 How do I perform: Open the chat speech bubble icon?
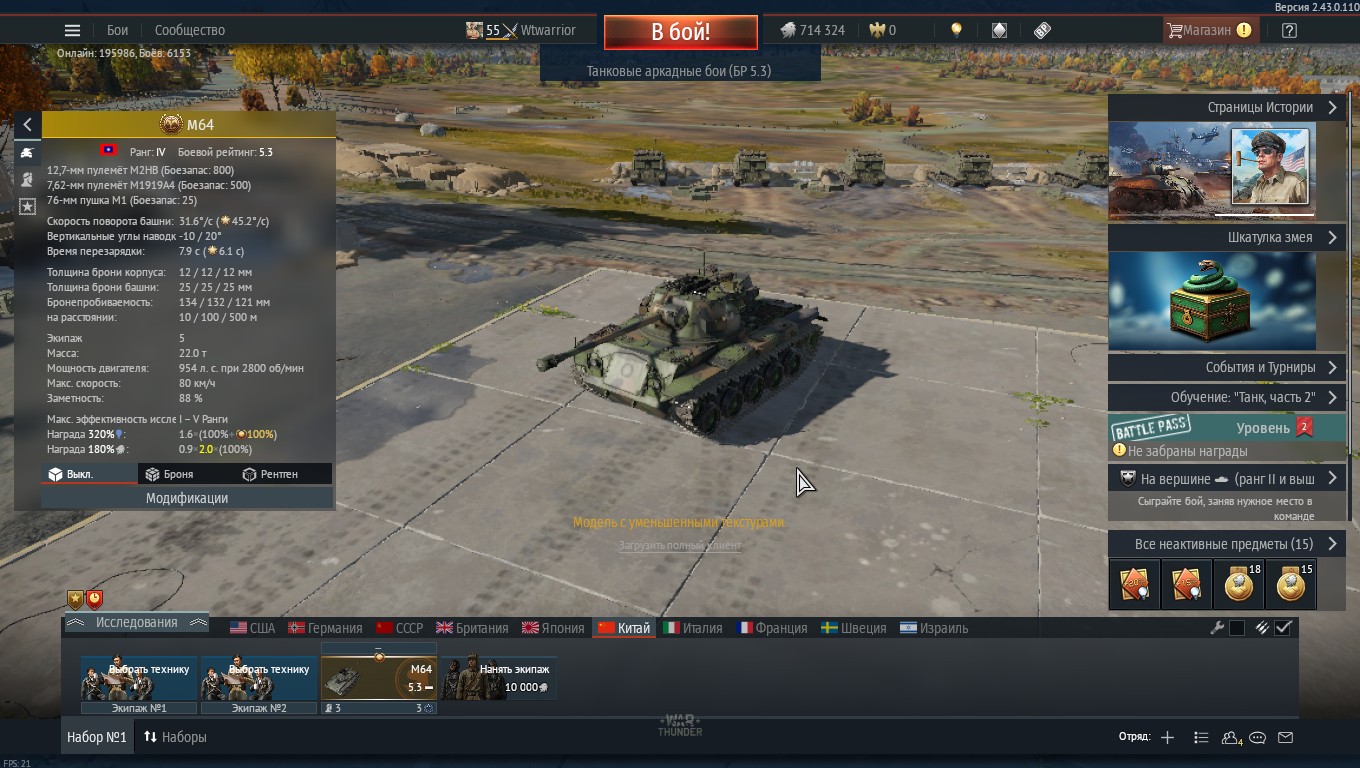(x=1258, y=737)
